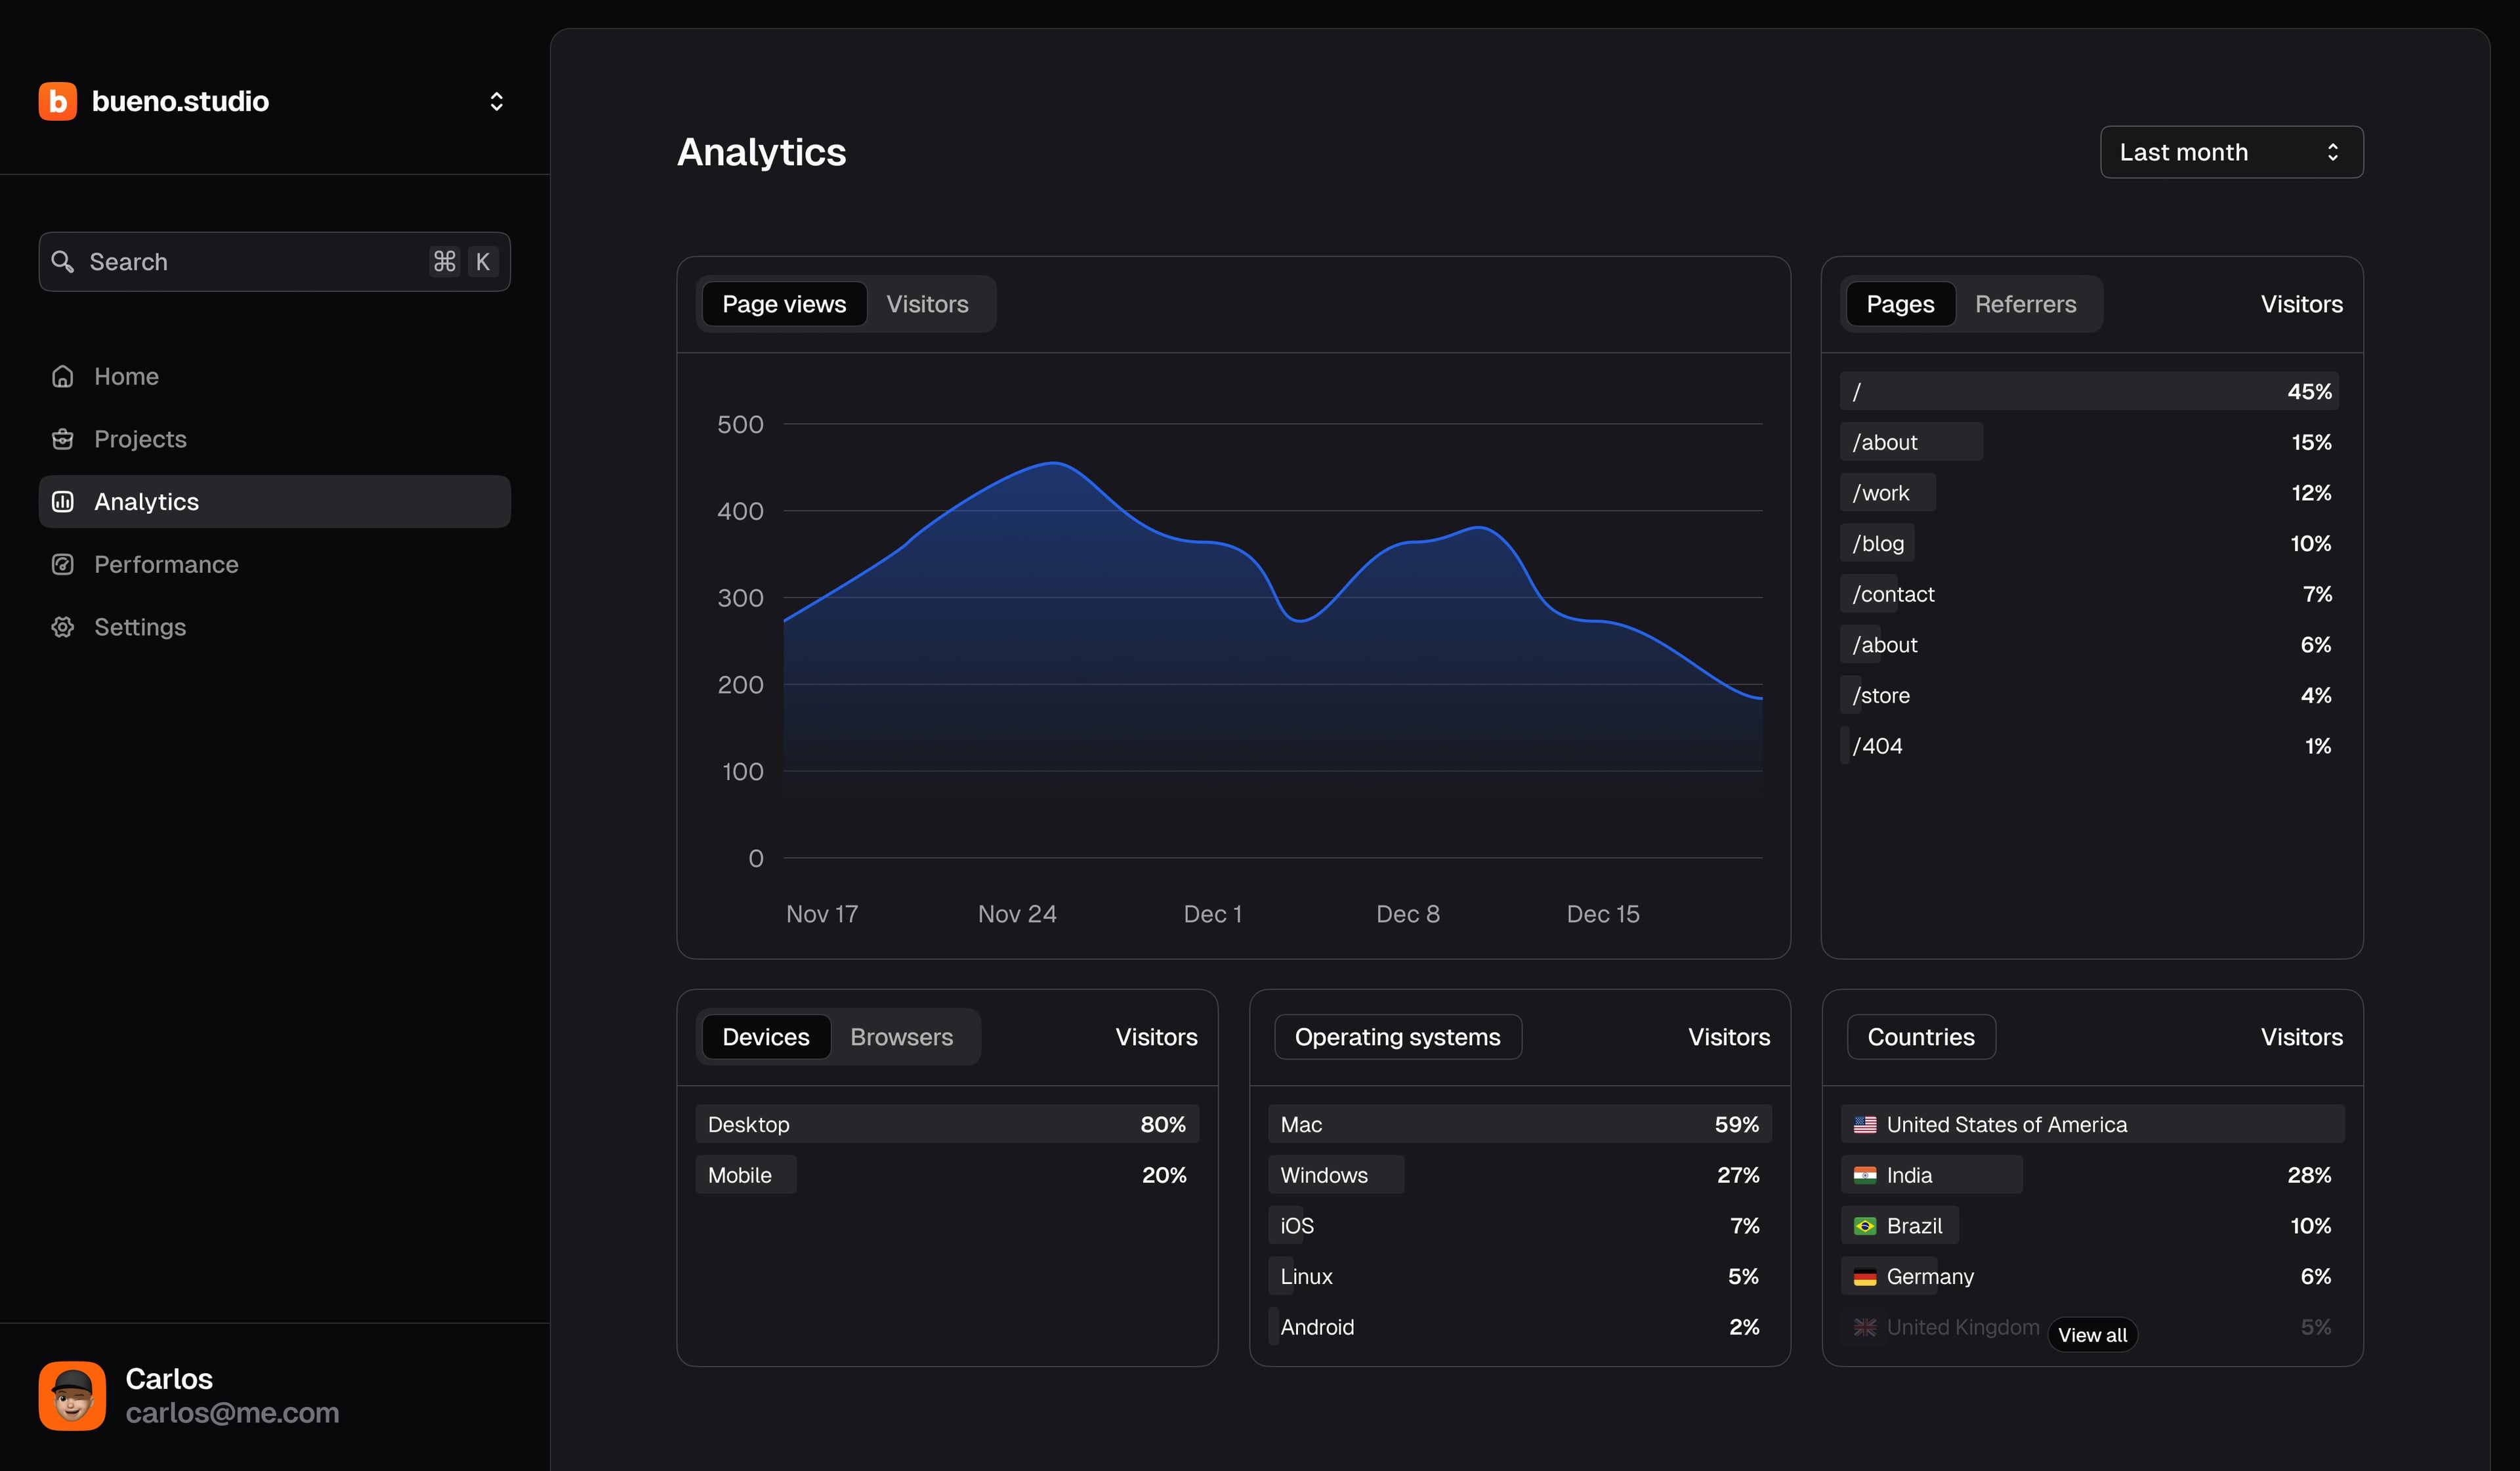Viewport: 2520px width, 1471px height.
Task: Open Settings via the gear icon
Action: (63, 627)
